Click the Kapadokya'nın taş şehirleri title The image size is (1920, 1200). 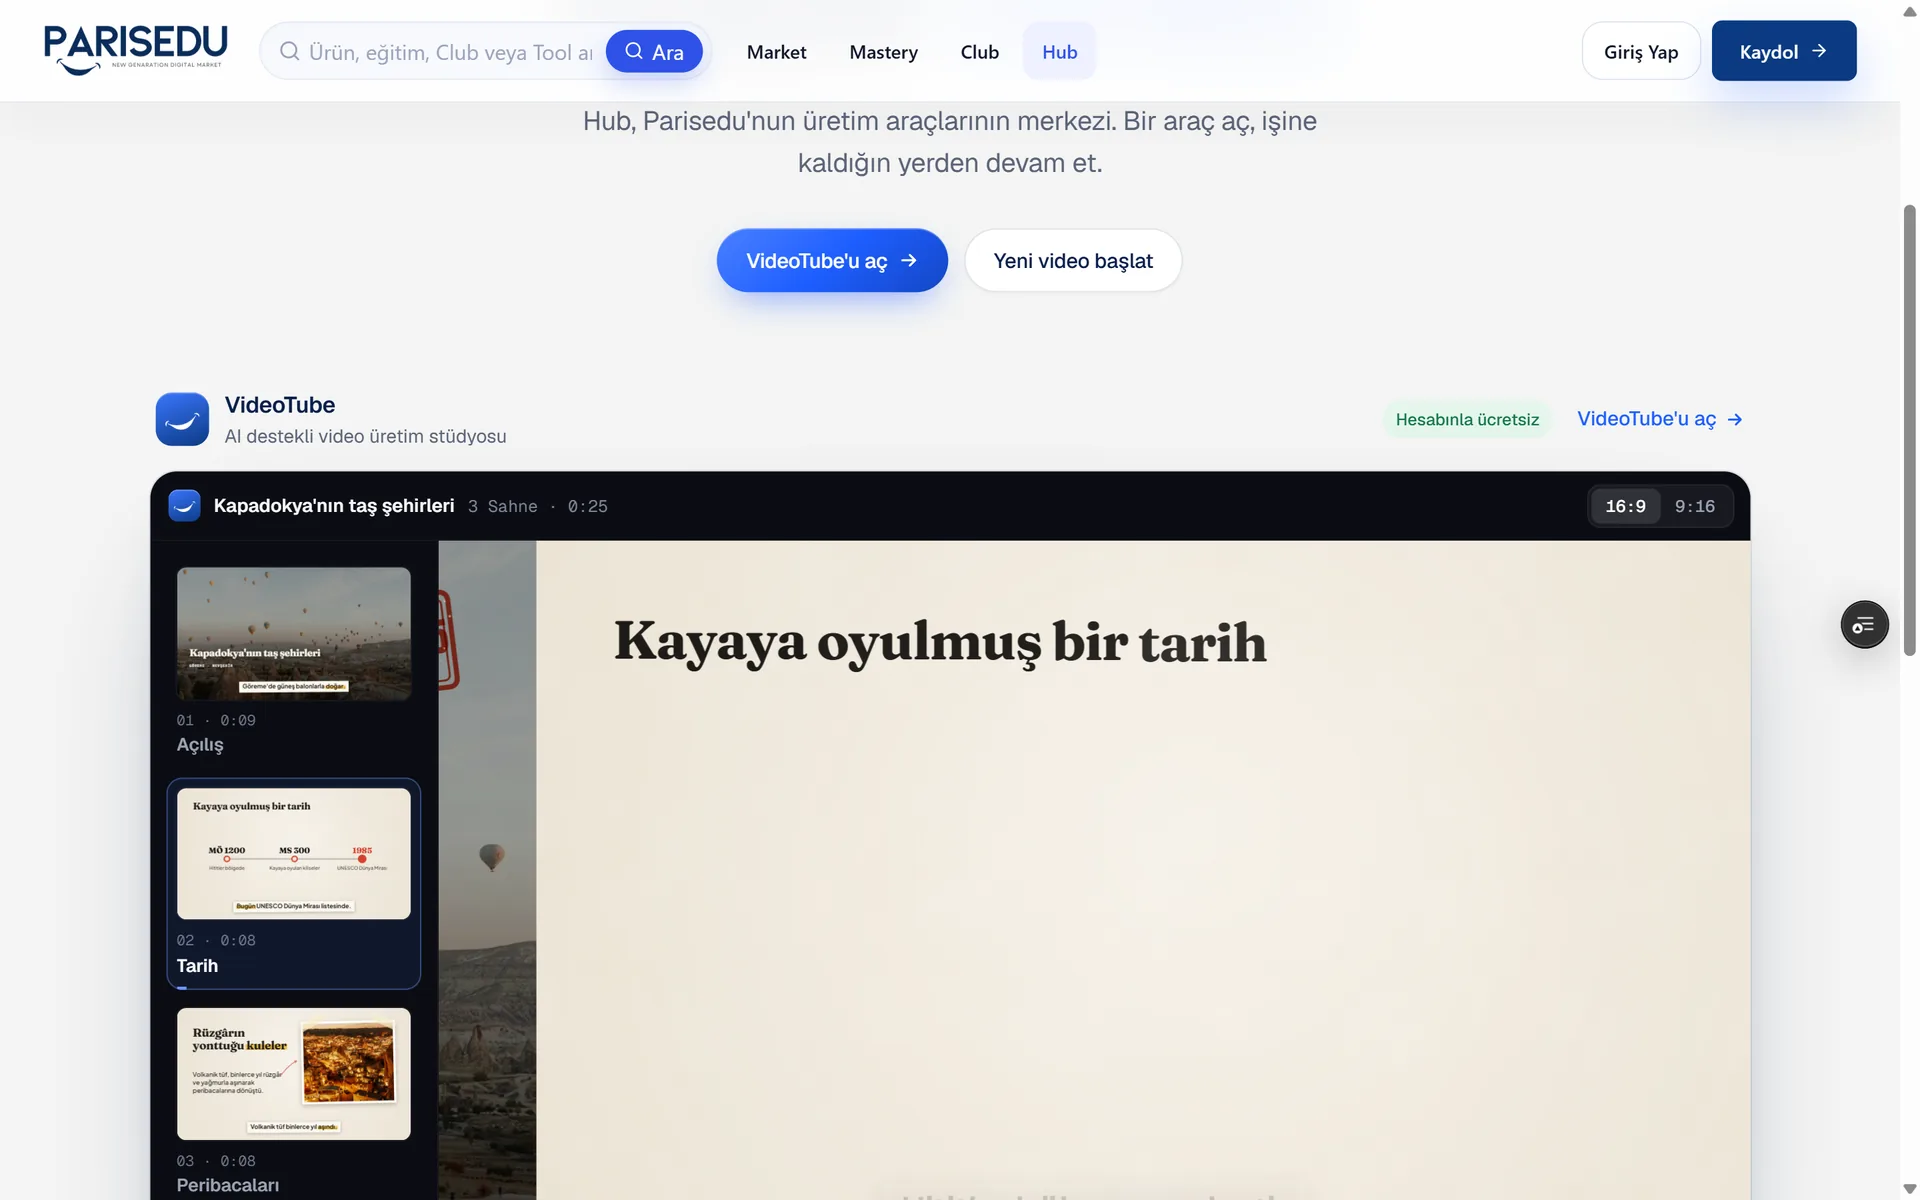pyautogui.click(x=334, y=506)
